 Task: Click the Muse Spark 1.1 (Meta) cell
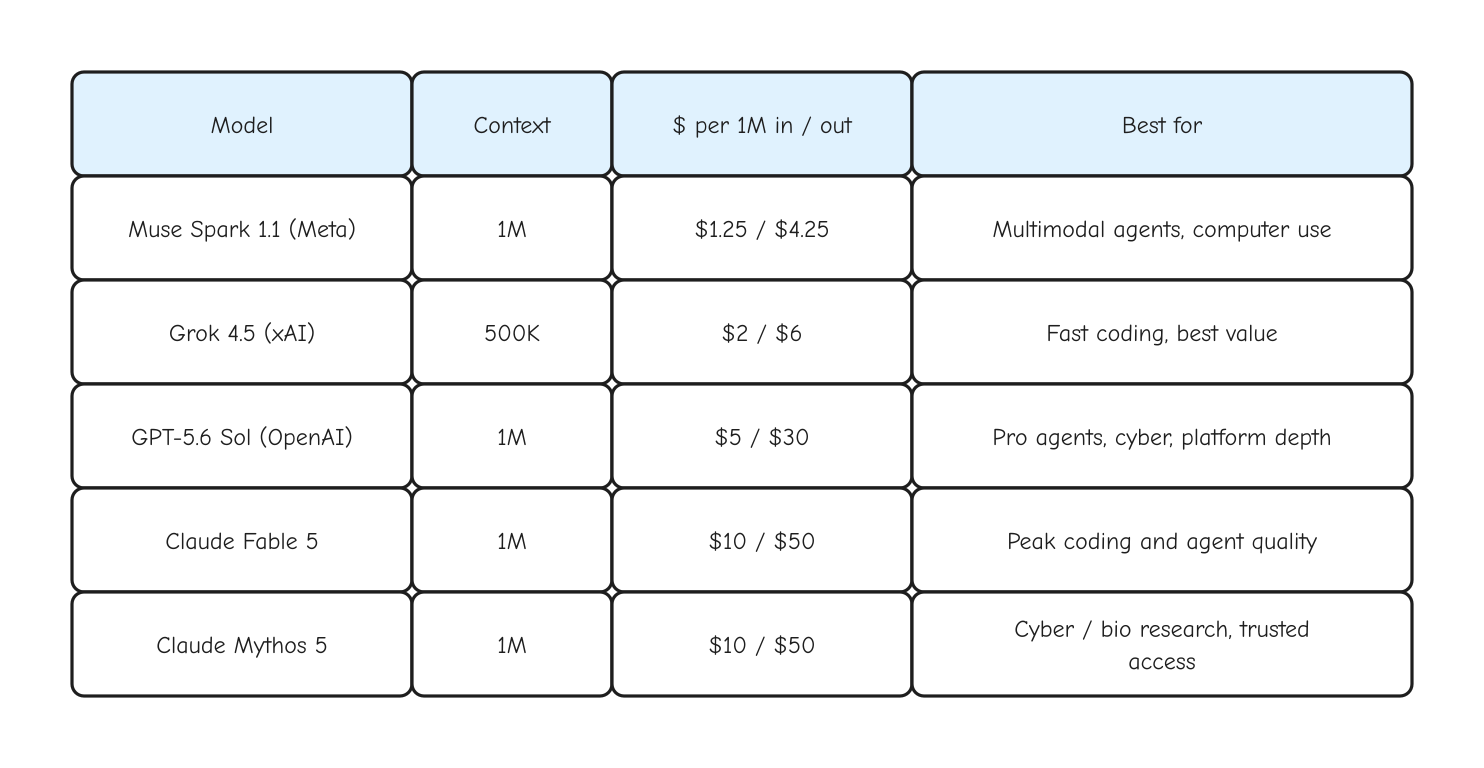click(x=242, y=228)
